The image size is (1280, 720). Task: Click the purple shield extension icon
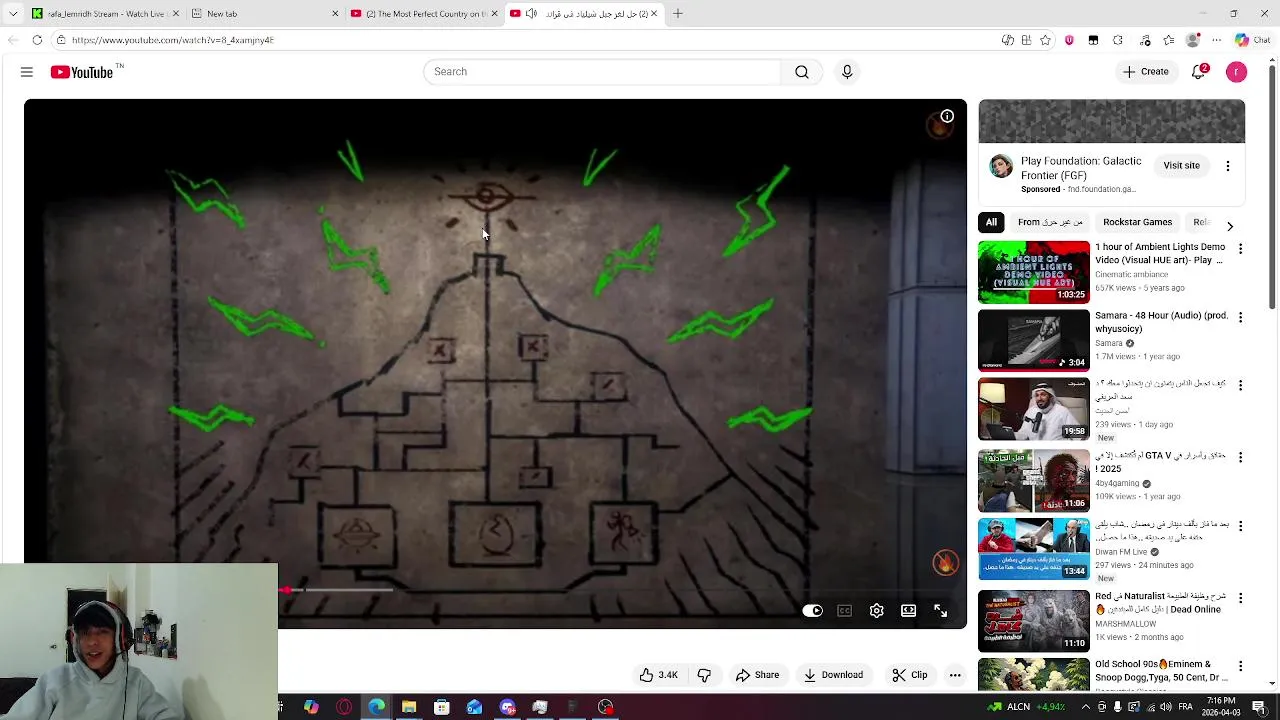(x=1069, y=40)
